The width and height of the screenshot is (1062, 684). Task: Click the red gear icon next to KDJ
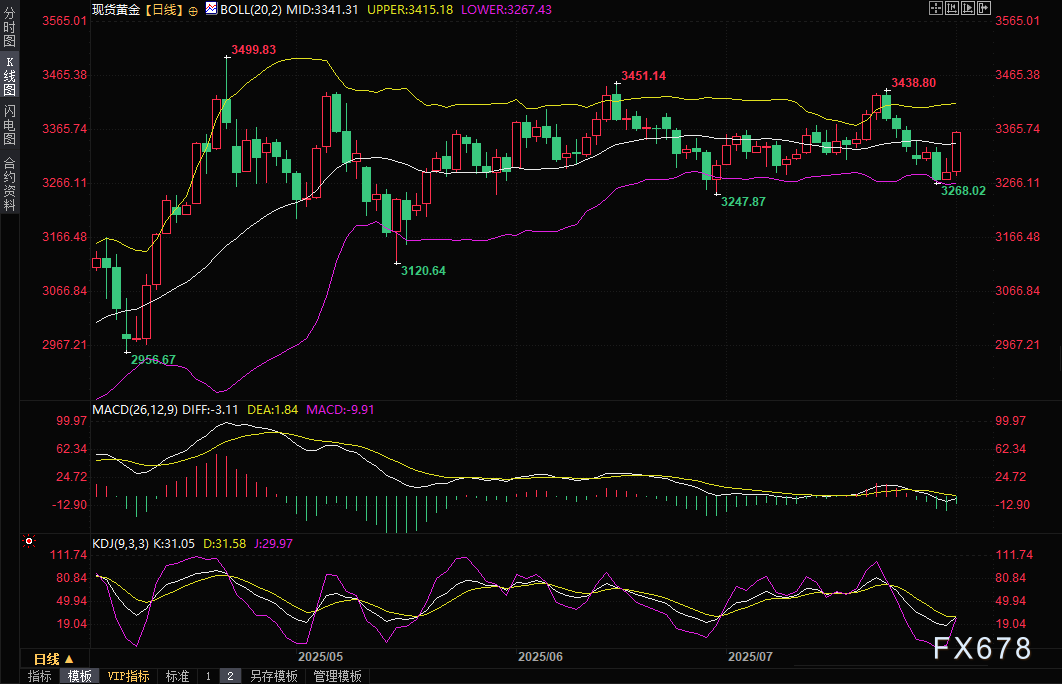point(29,541)
